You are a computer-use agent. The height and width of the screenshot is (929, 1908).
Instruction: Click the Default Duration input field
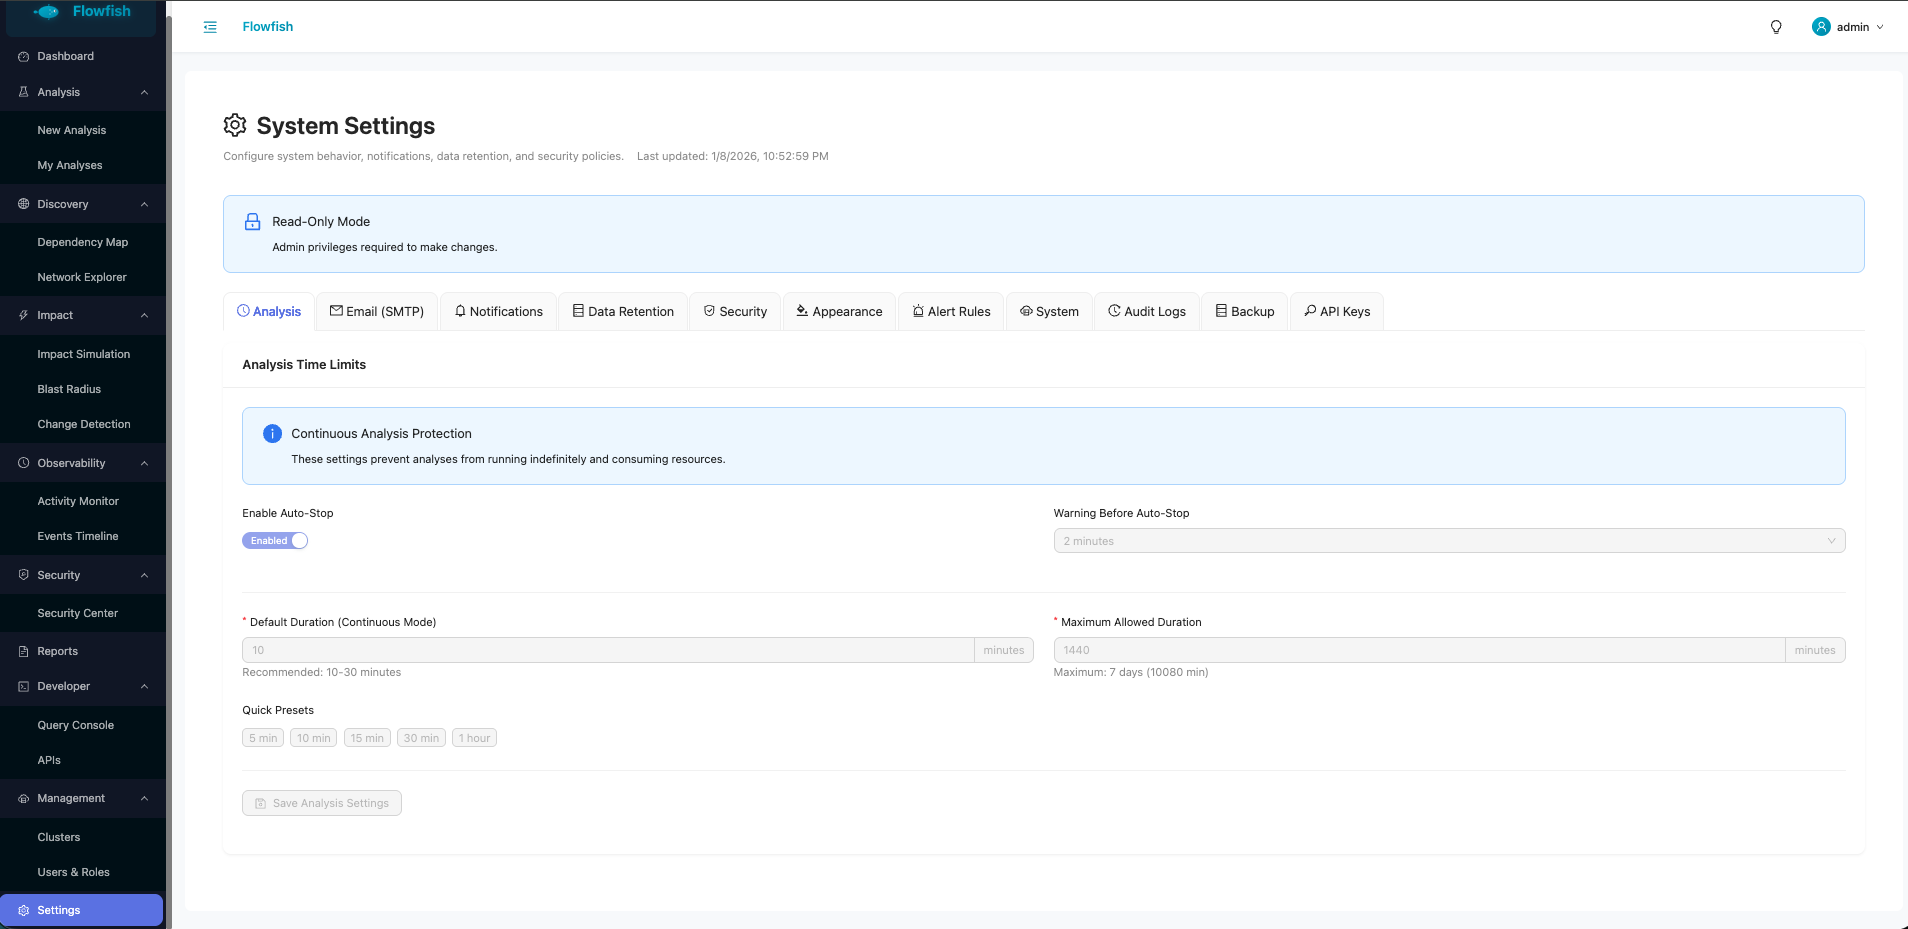coord(608,650)
